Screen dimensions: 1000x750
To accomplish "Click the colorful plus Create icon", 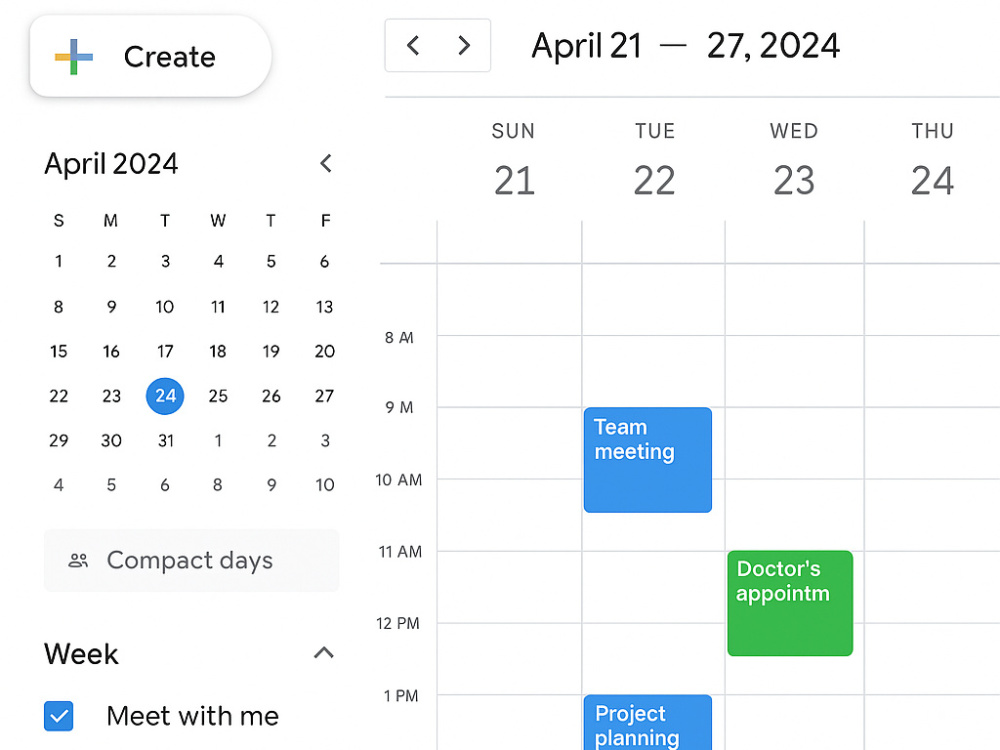I will pyautogui.click(x=74, y=57).
